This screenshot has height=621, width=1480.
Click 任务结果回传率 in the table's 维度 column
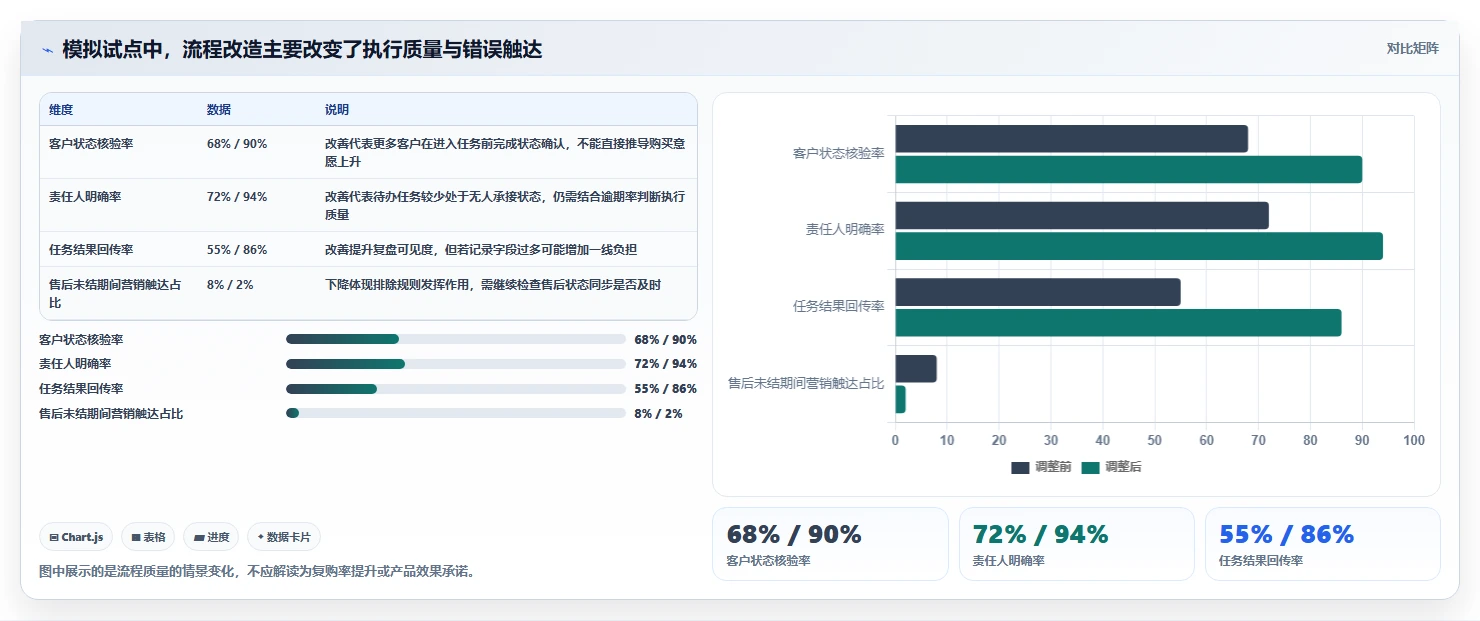coord(91,250)
